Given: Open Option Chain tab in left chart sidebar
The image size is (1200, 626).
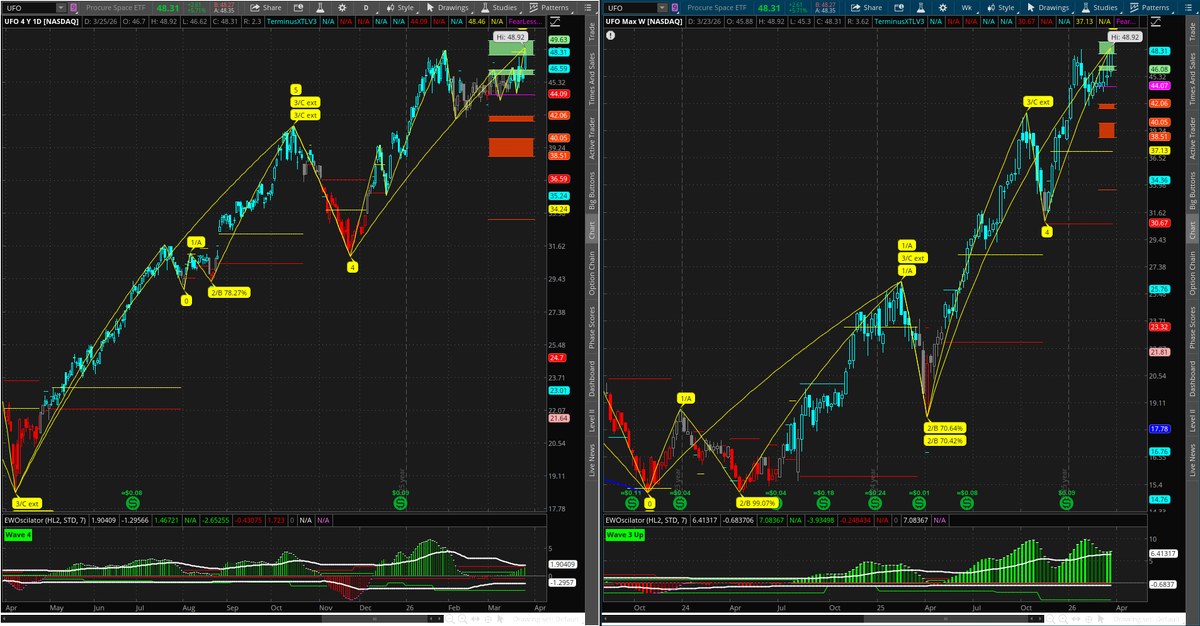Looking at the screenshot, I should (x=592, y=273).
